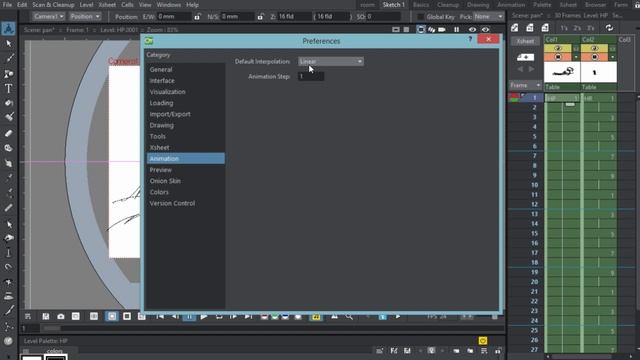Toggle Col1 preview visibility eye

(558, 48)
